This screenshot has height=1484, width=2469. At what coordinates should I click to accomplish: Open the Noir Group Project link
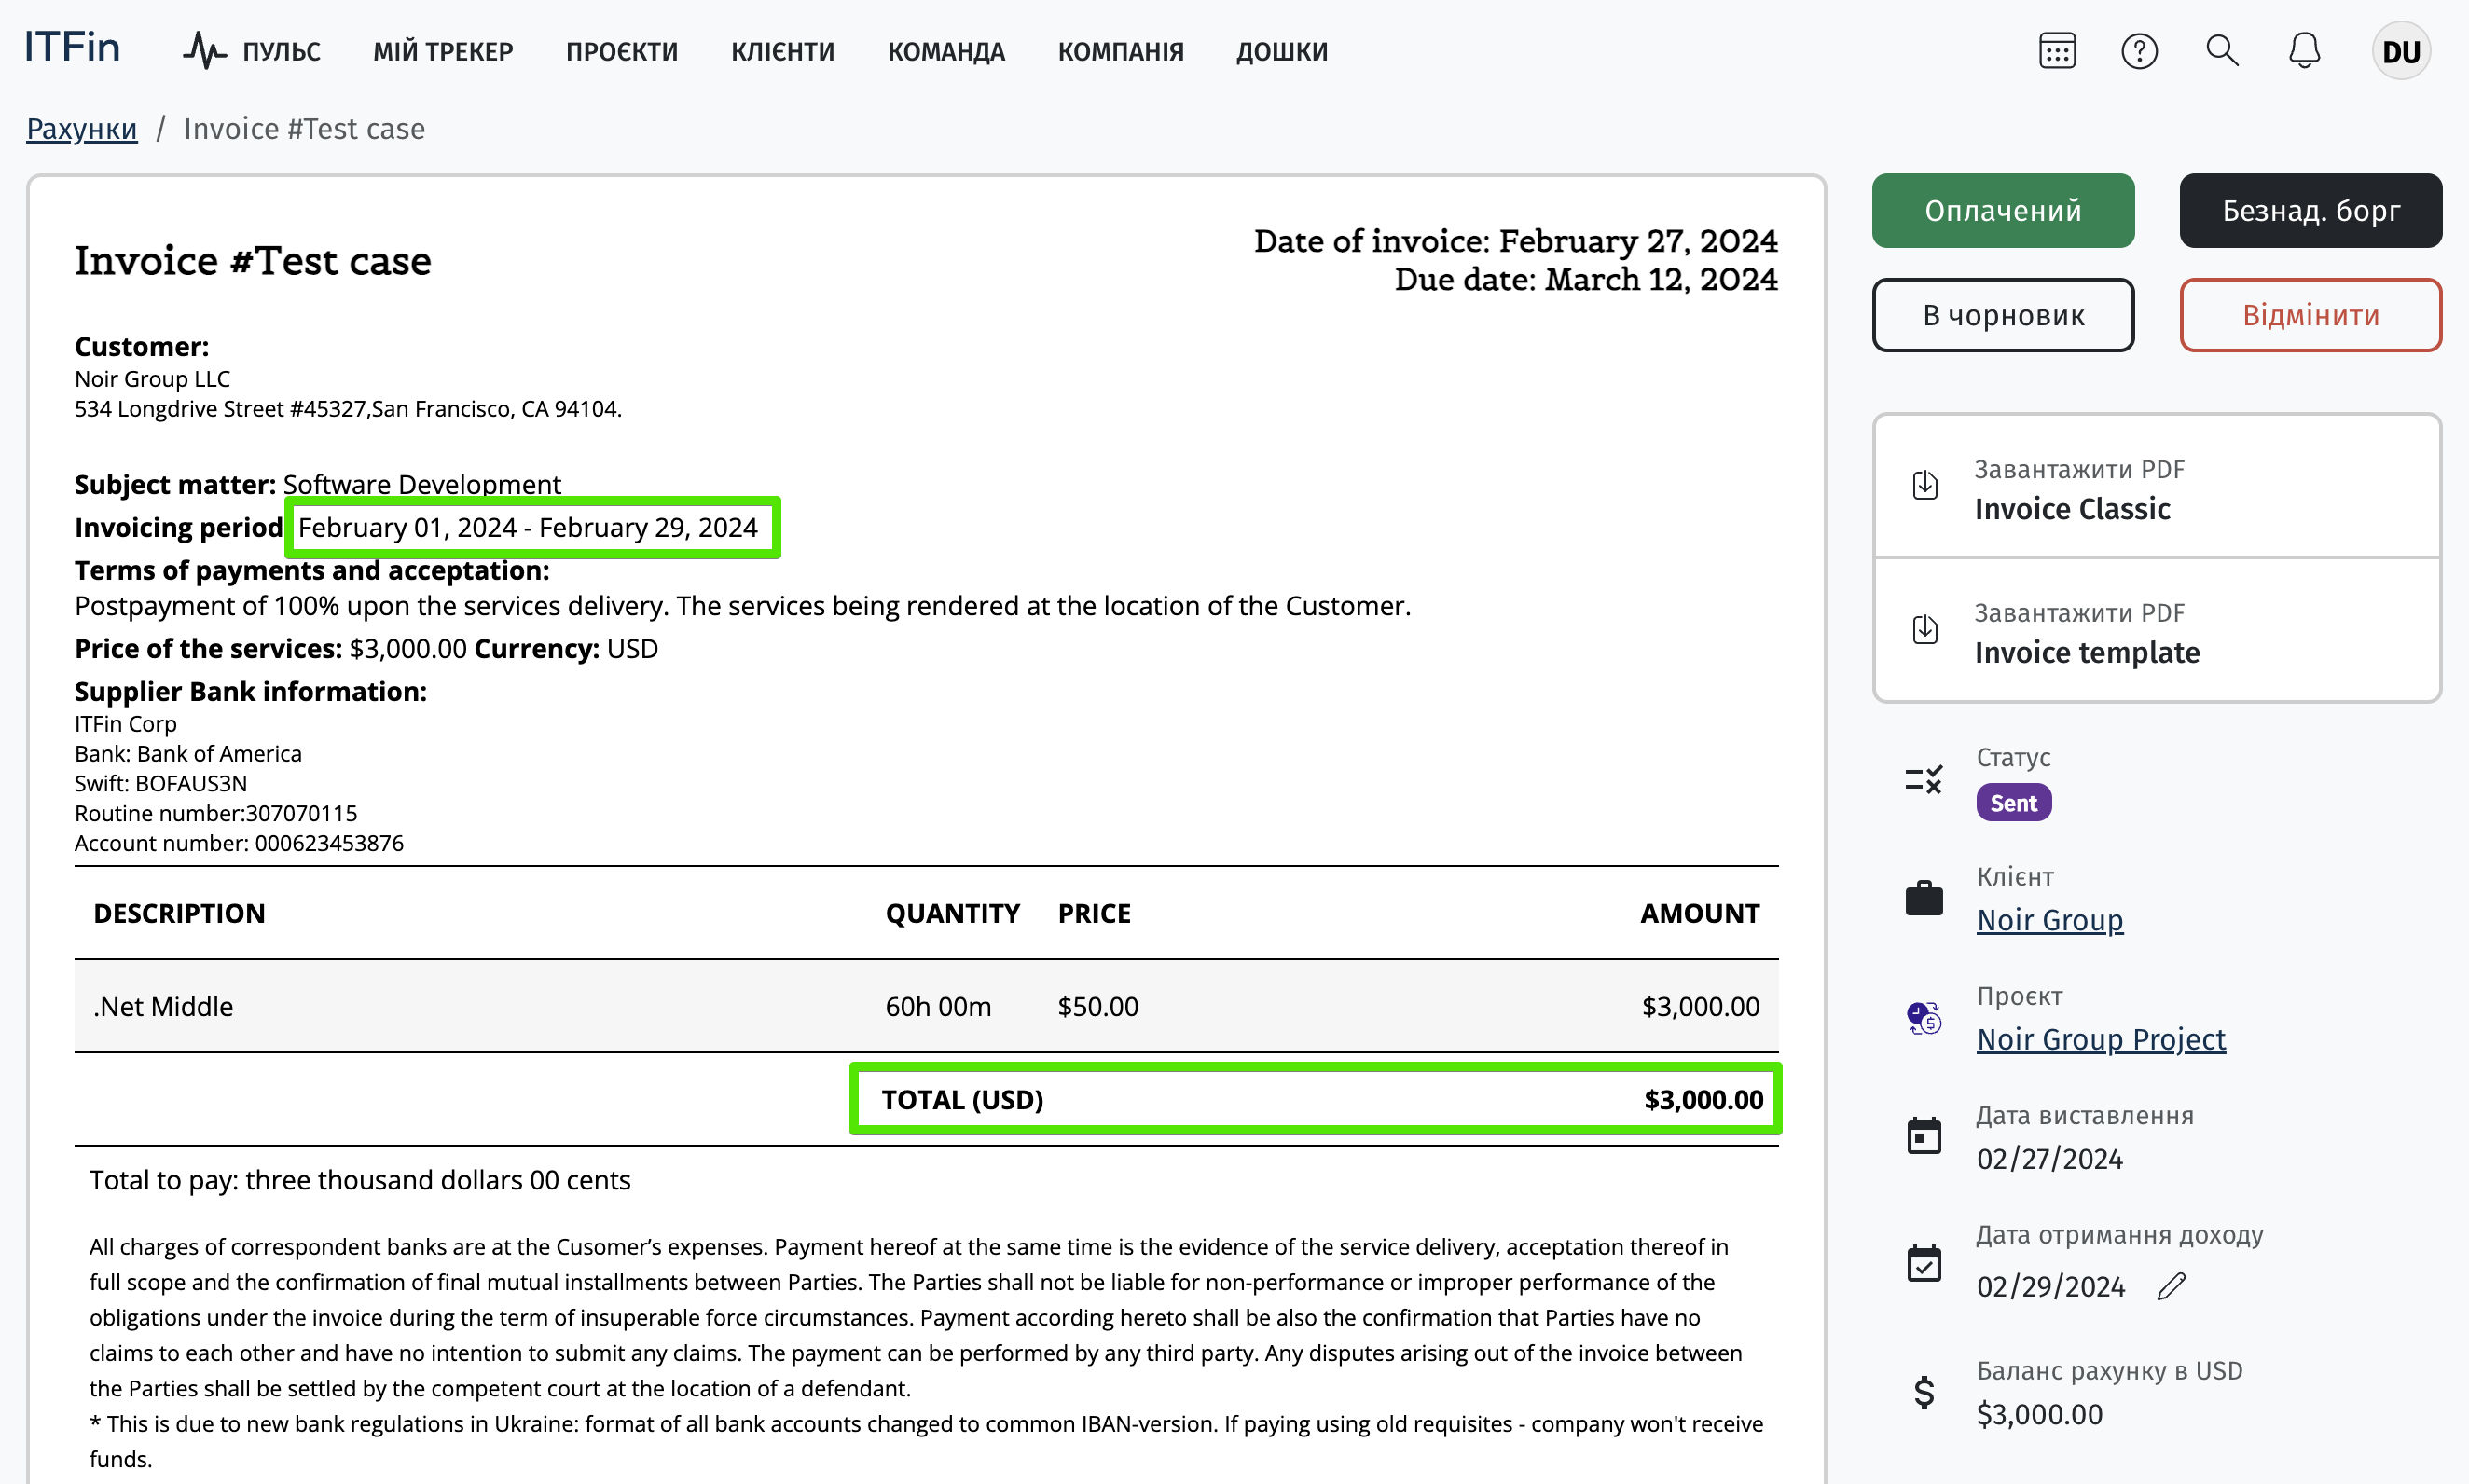click(x=2100, y=1039)
